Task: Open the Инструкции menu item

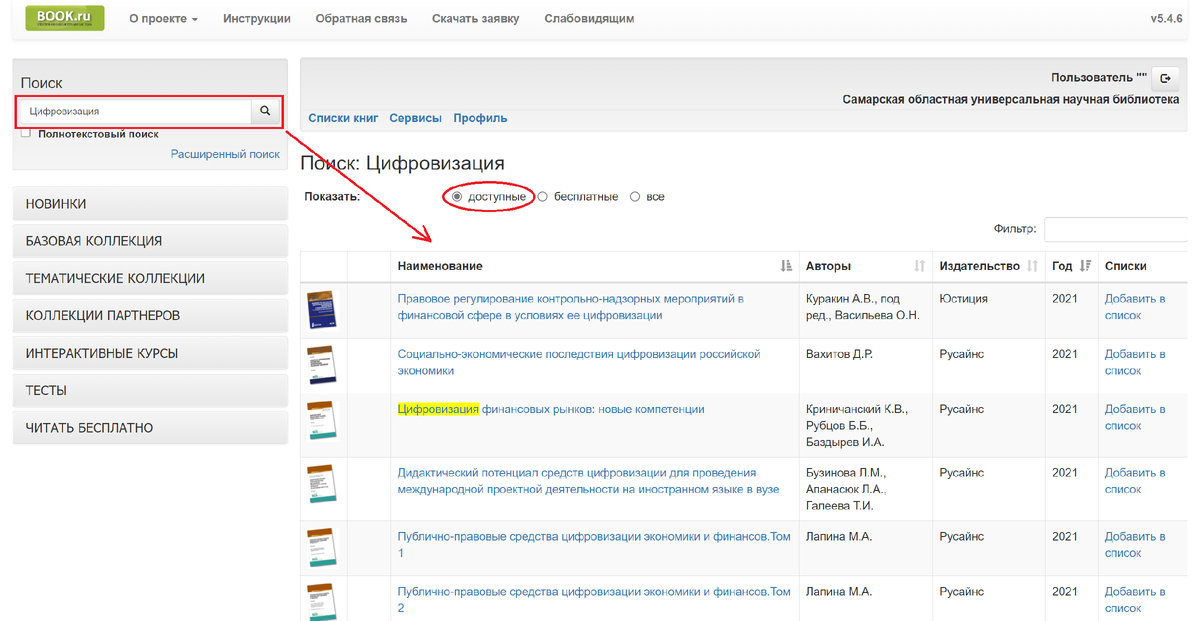Action: pyautogui.click(x=257, y=19)
